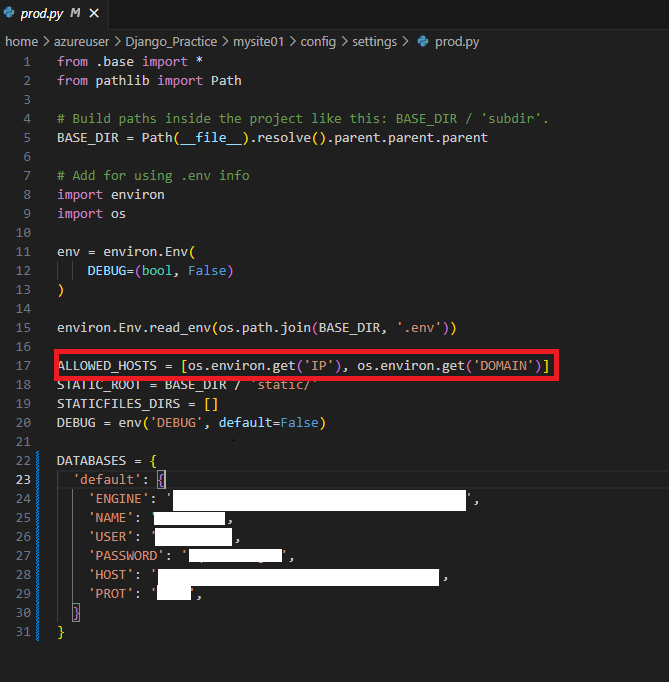Click the '# Add for using .env info' comment
The width and height of the screenshot is (669, 682).
click(x=153, y=176)
